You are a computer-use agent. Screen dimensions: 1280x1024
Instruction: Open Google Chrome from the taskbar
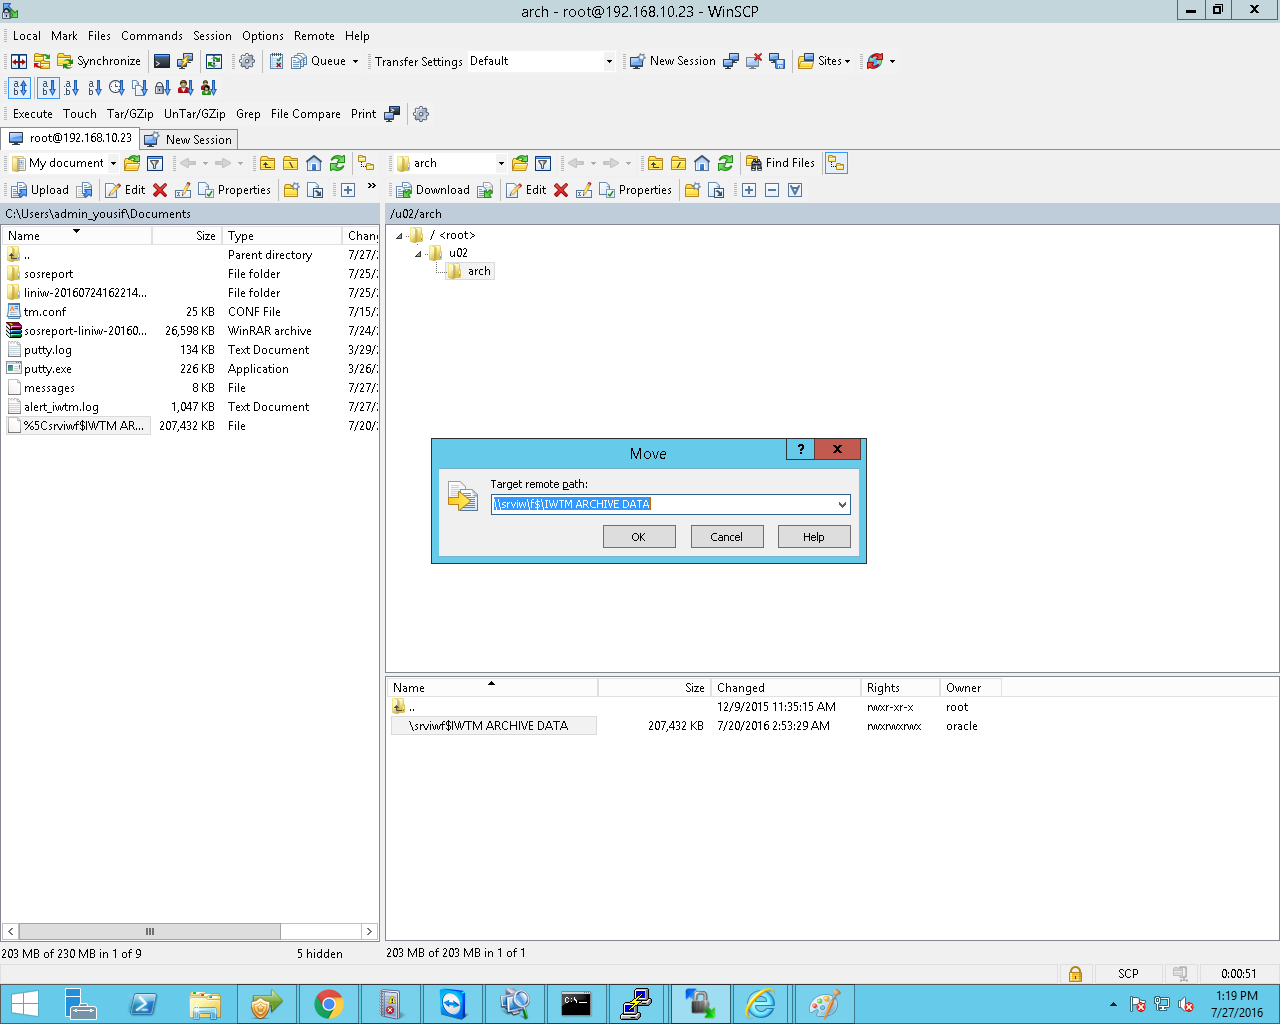tap(328, 1004)
